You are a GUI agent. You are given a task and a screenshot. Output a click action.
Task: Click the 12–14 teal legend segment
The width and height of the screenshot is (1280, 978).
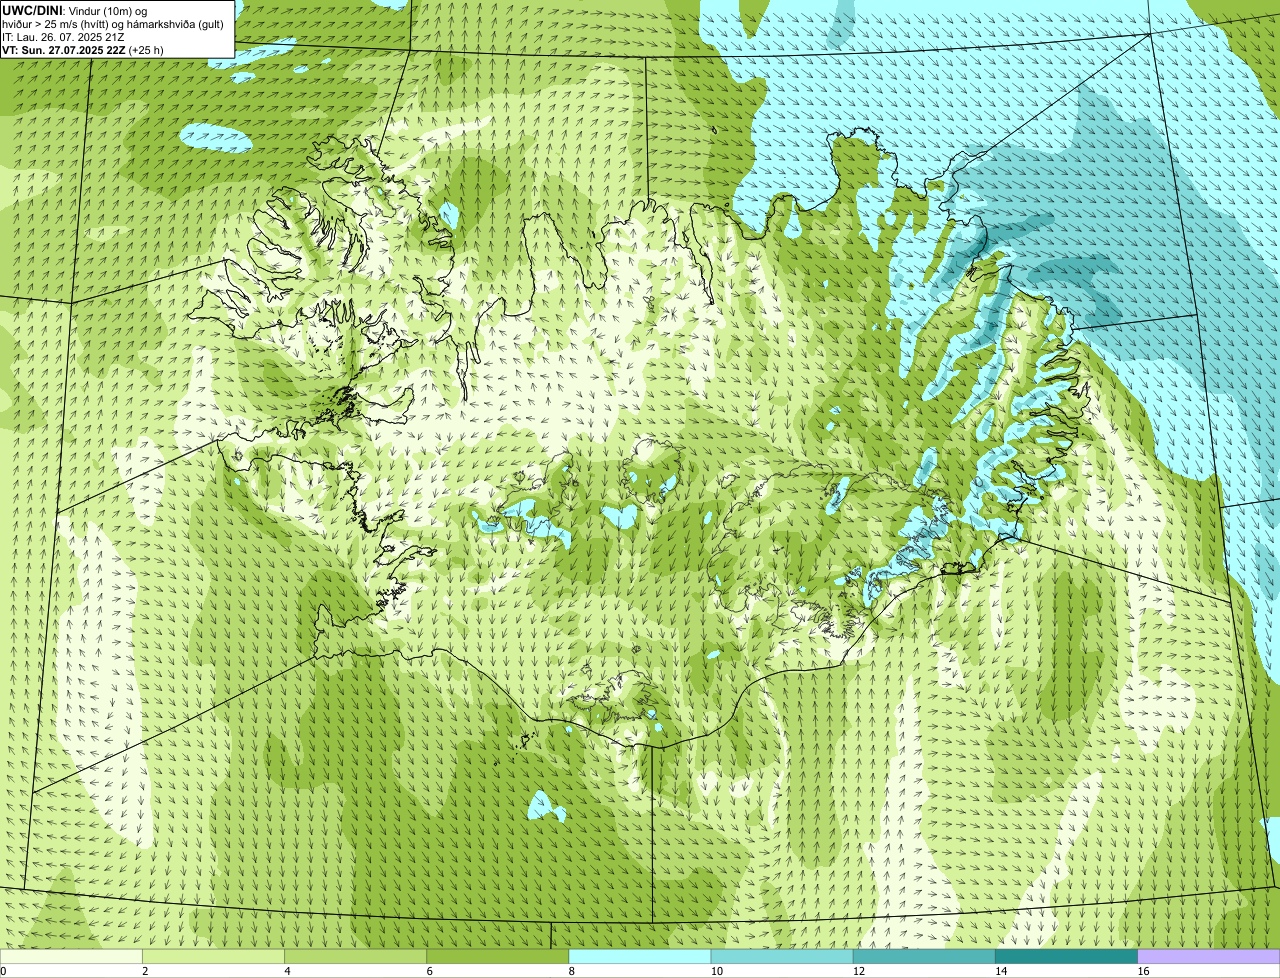click(924, 956)
